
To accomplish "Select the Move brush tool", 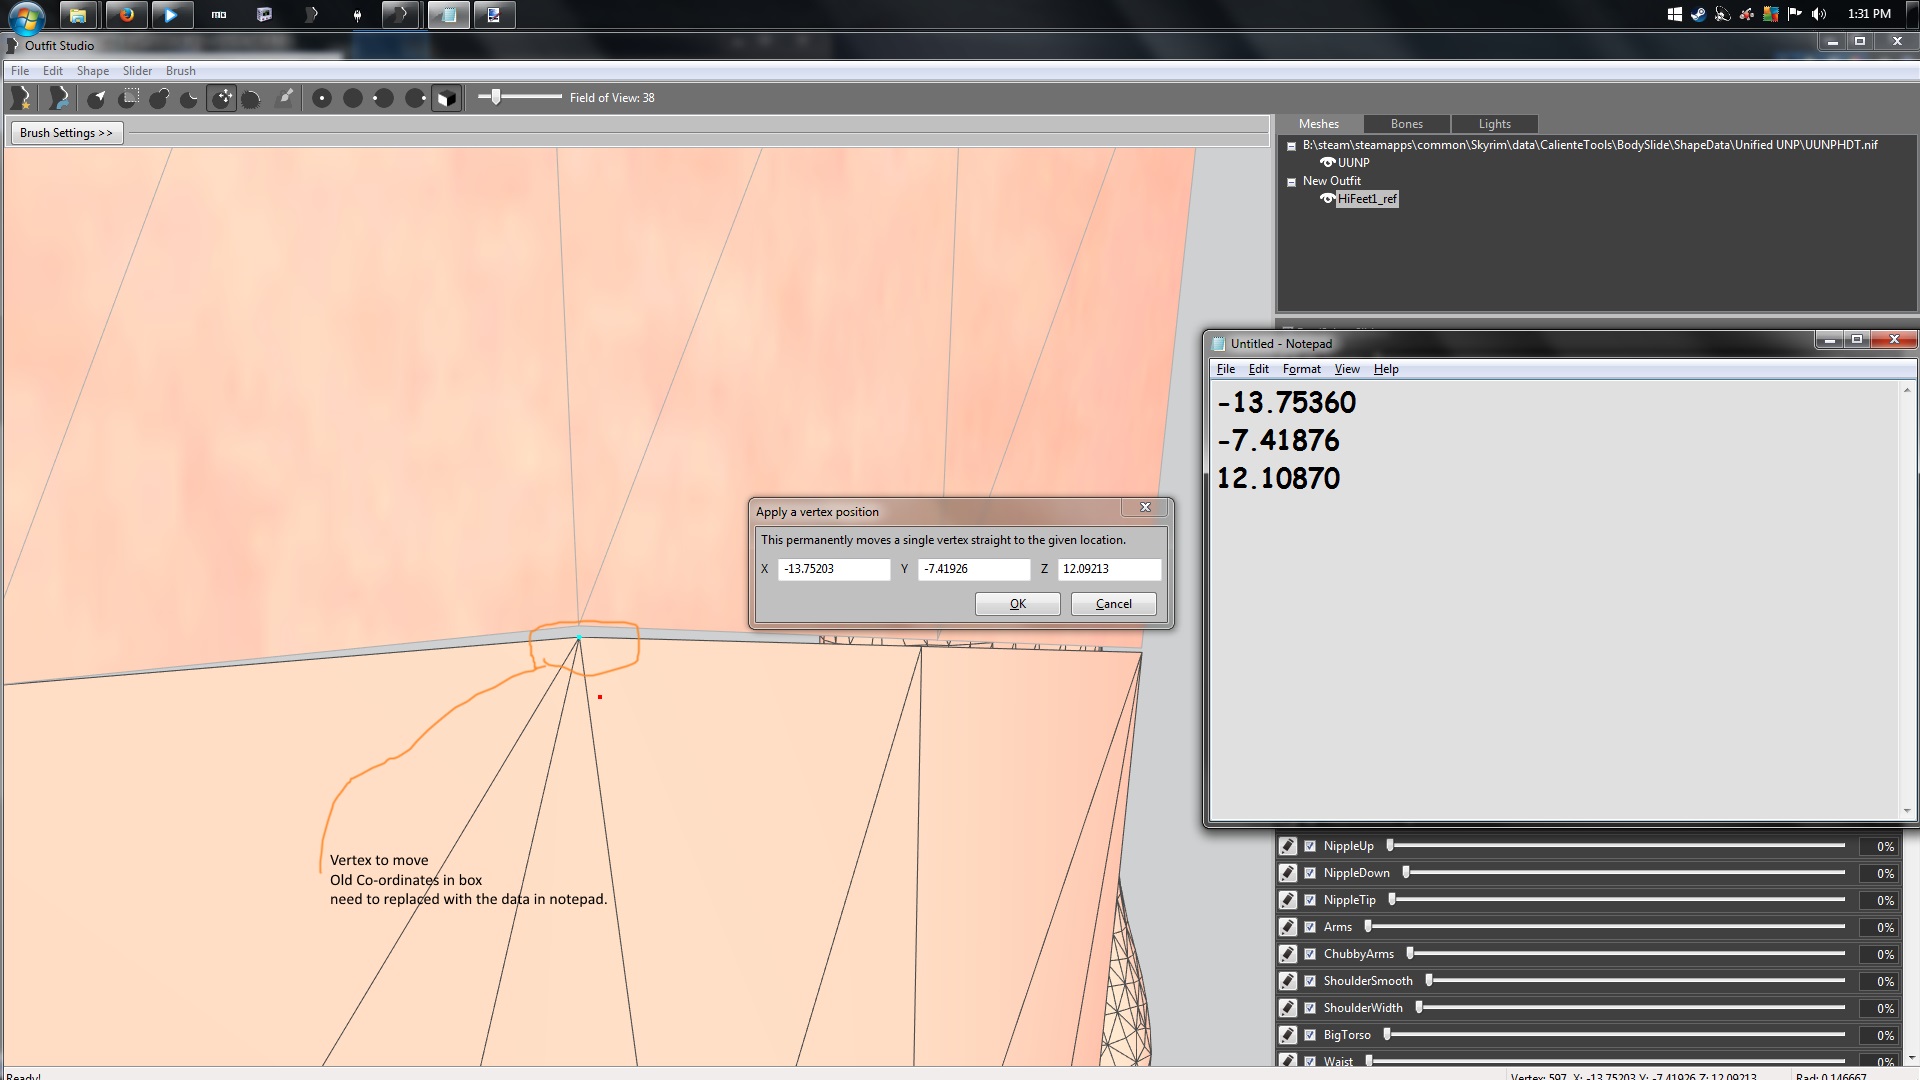I will [222, 98].
